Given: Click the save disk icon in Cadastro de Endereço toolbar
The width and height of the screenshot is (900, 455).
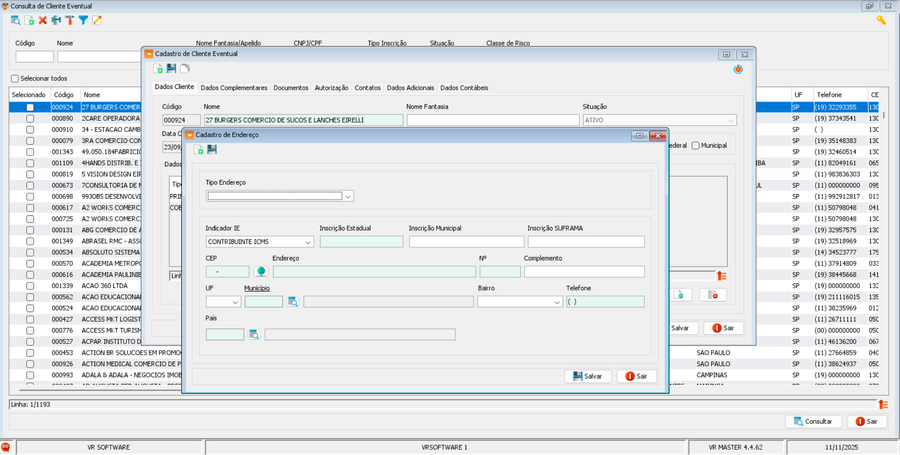Looking at the screenshot, I should (212, 149).
